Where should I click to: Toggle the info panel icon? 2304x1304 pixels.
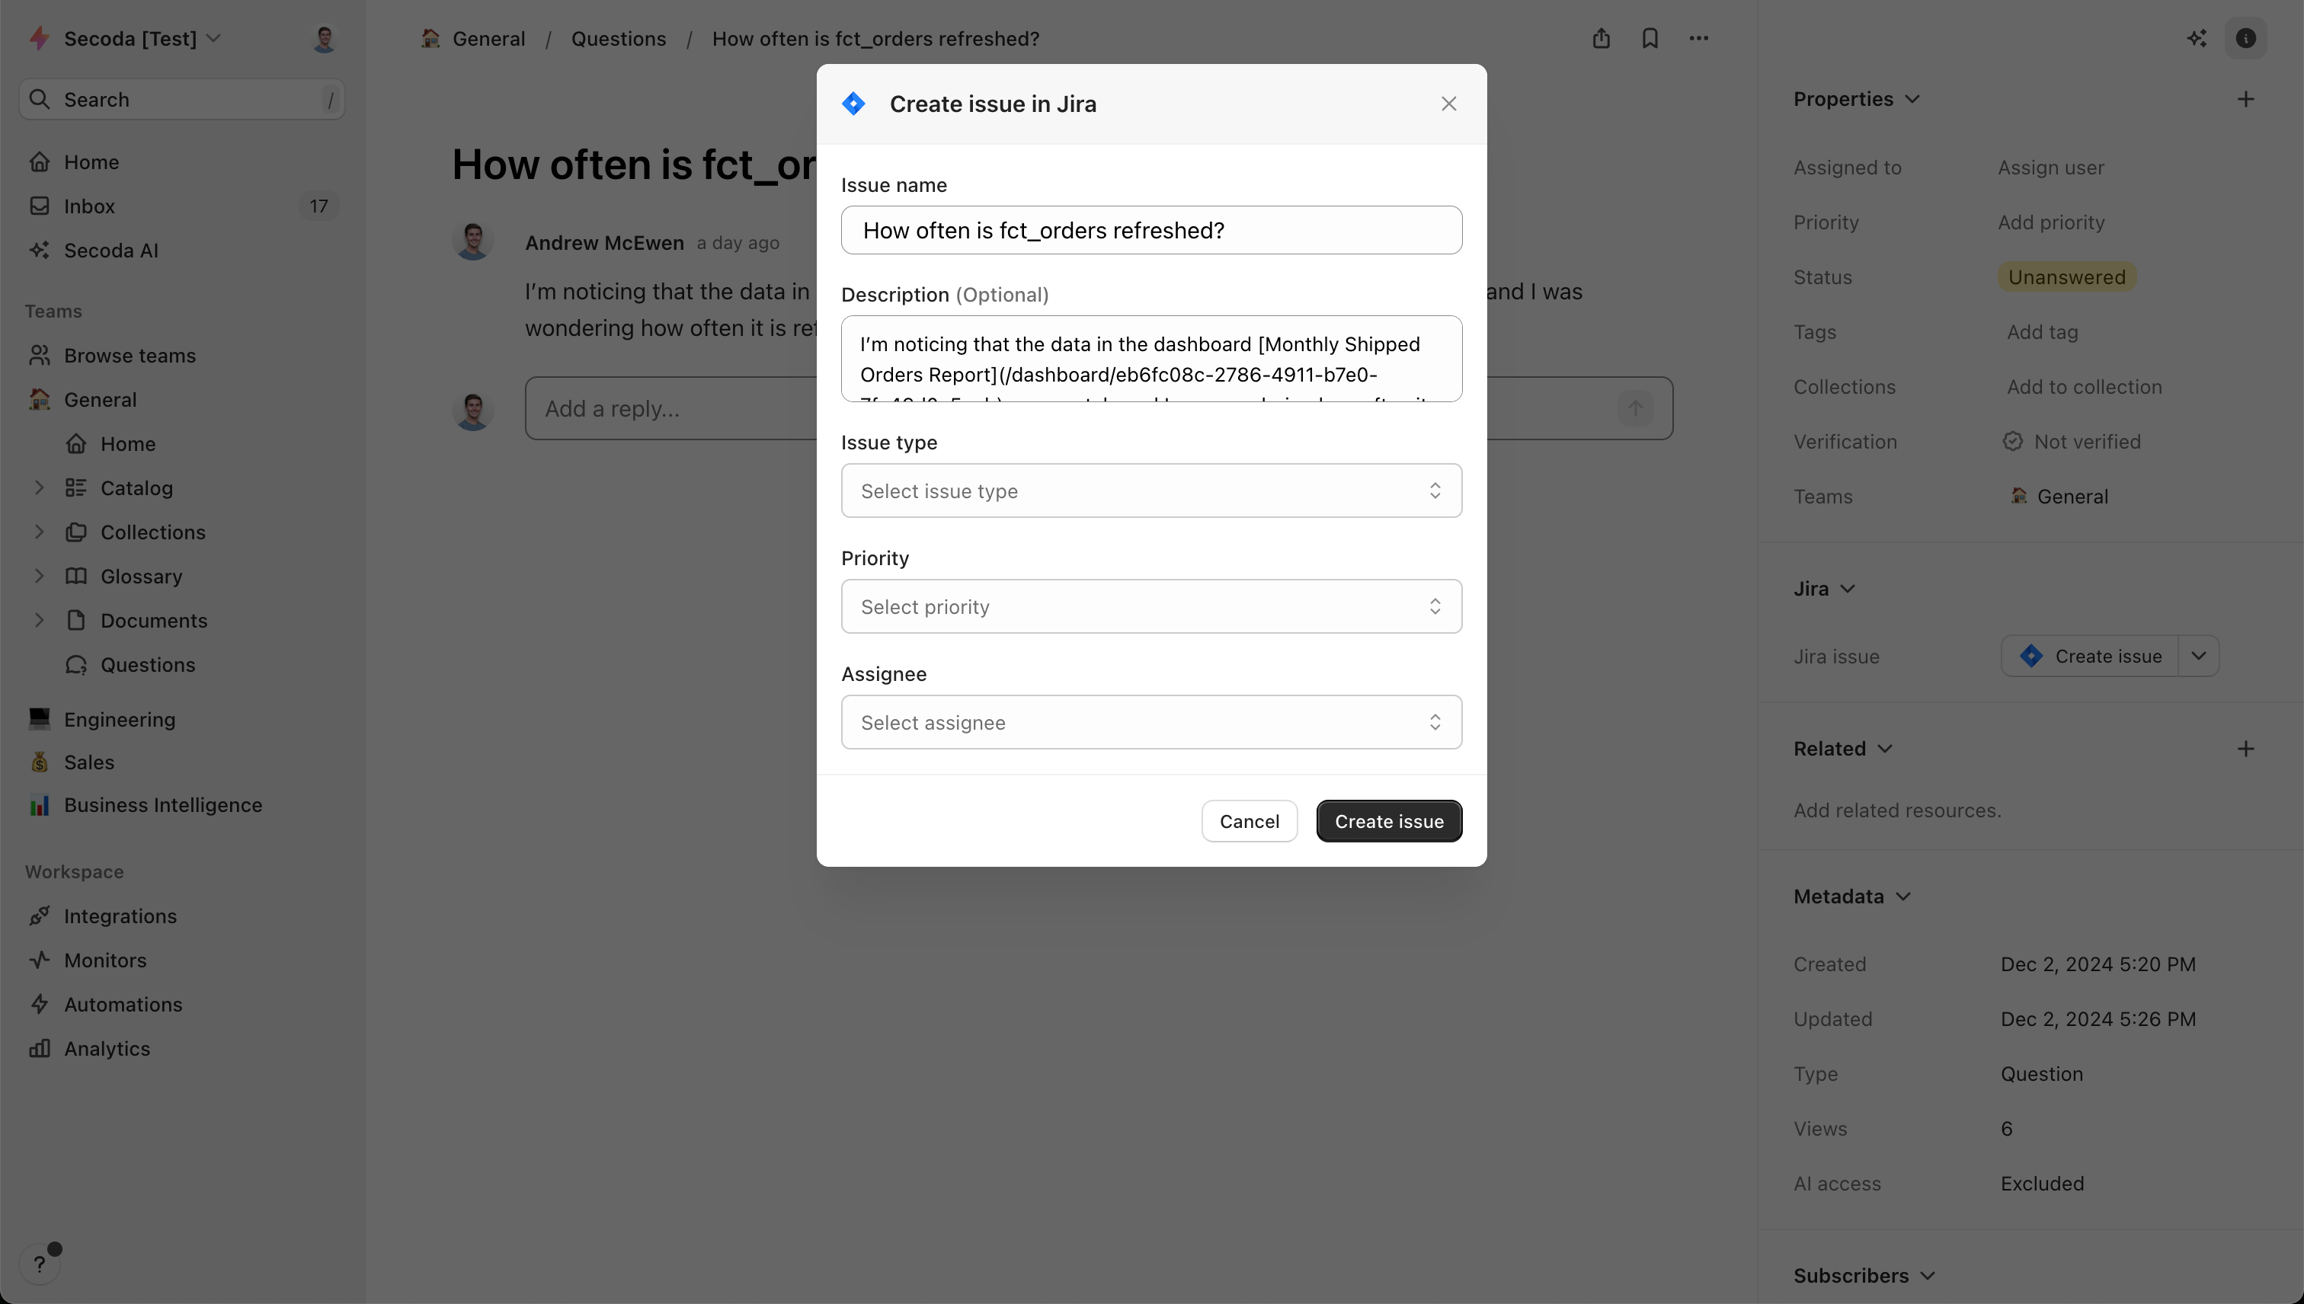point(2246,38)
